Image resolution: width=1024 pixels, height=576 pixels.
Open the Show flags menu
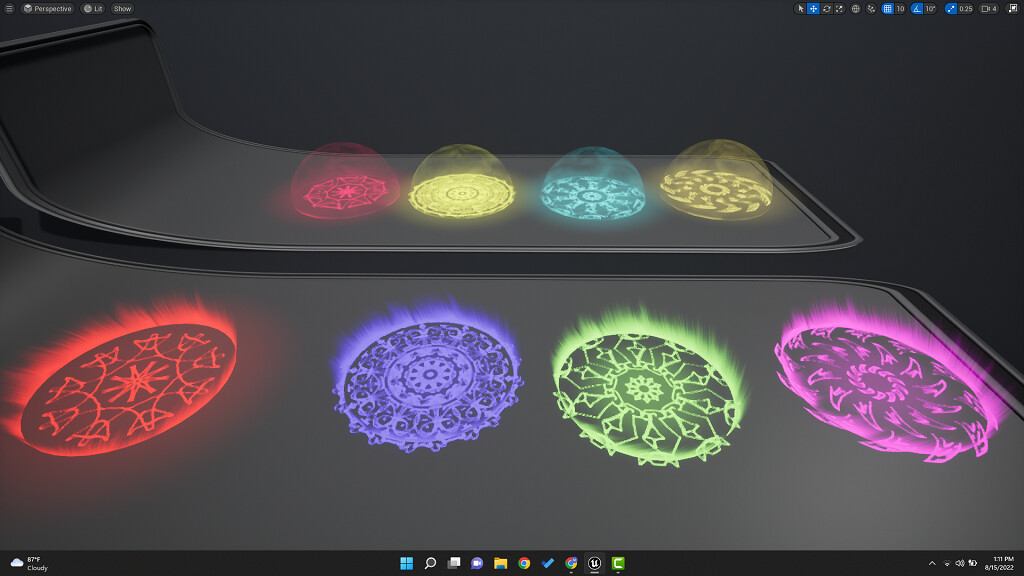coord(121,9)
